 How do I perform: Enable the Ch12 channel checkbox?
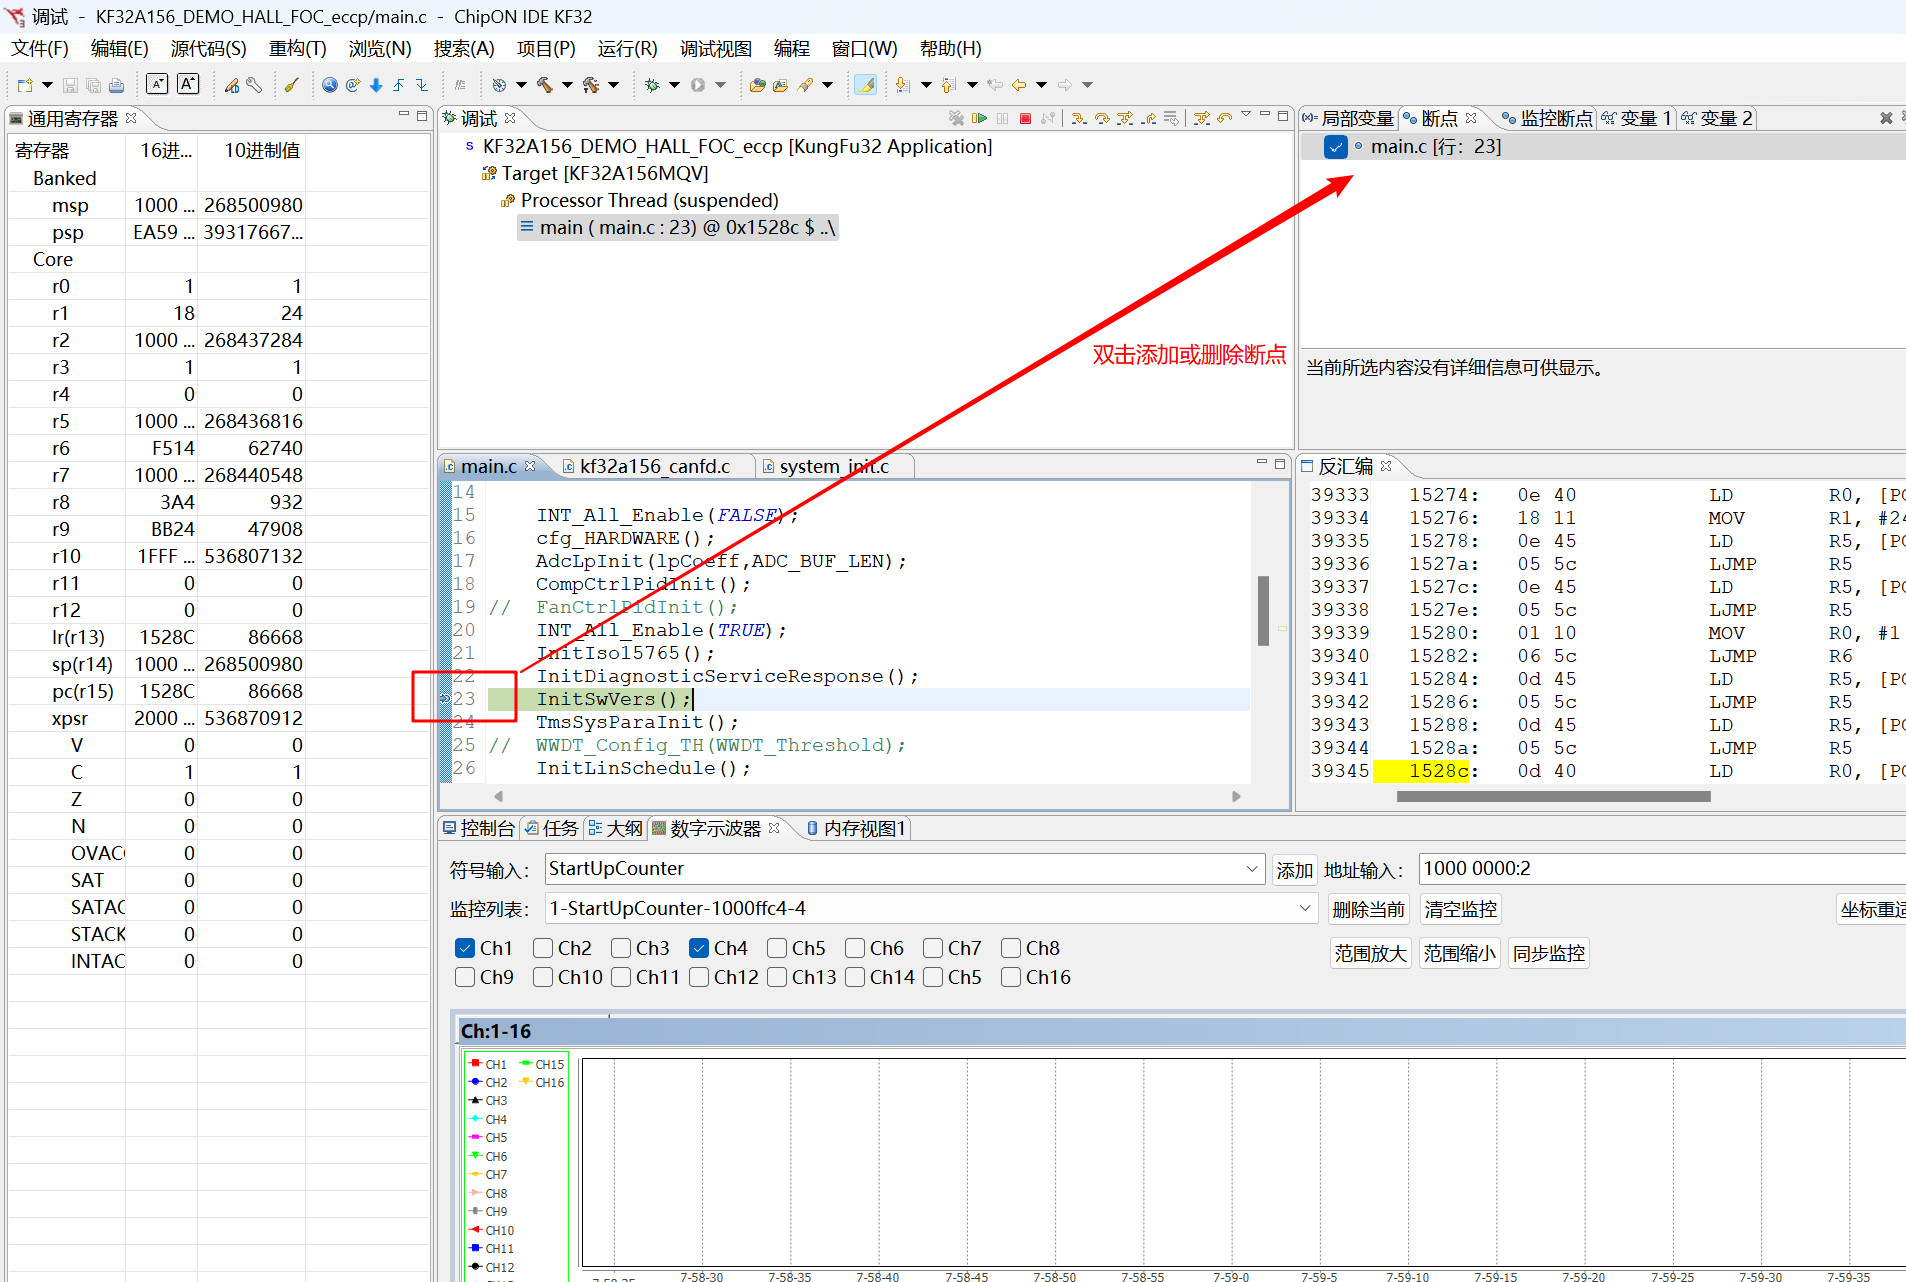(x=699, y=977)
